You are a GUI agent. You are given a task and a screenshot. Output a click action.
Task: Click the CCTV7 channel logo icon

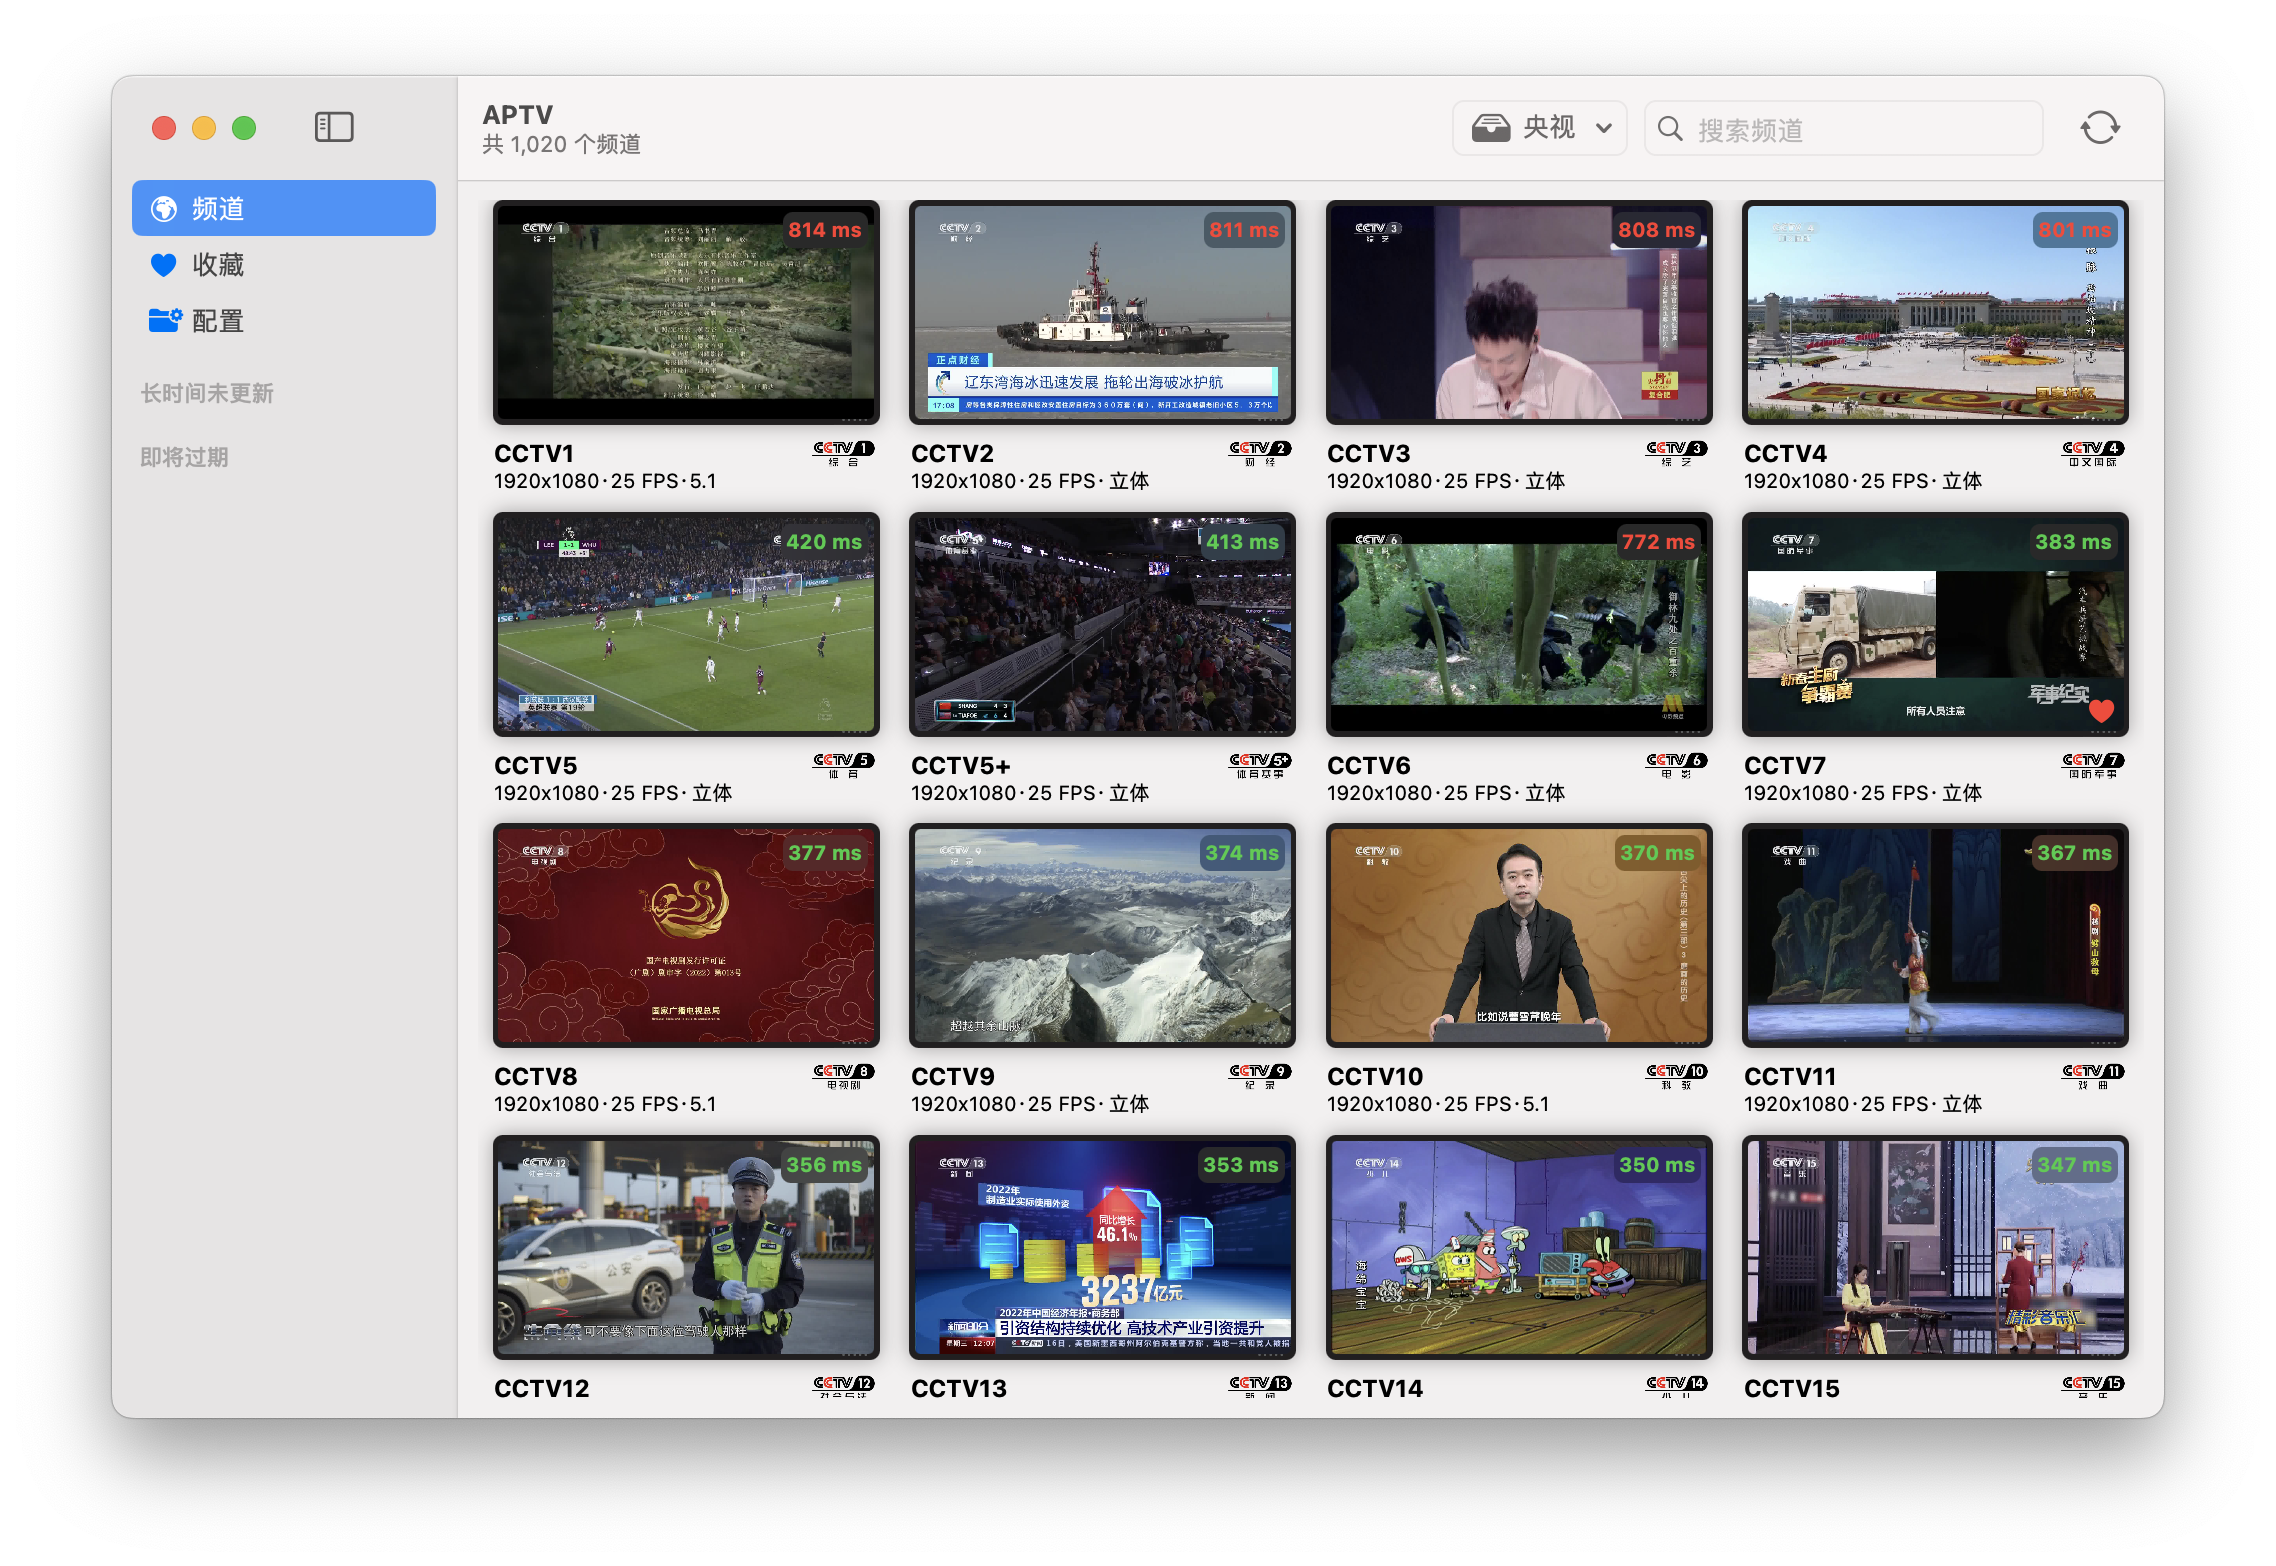(2093, 765)
